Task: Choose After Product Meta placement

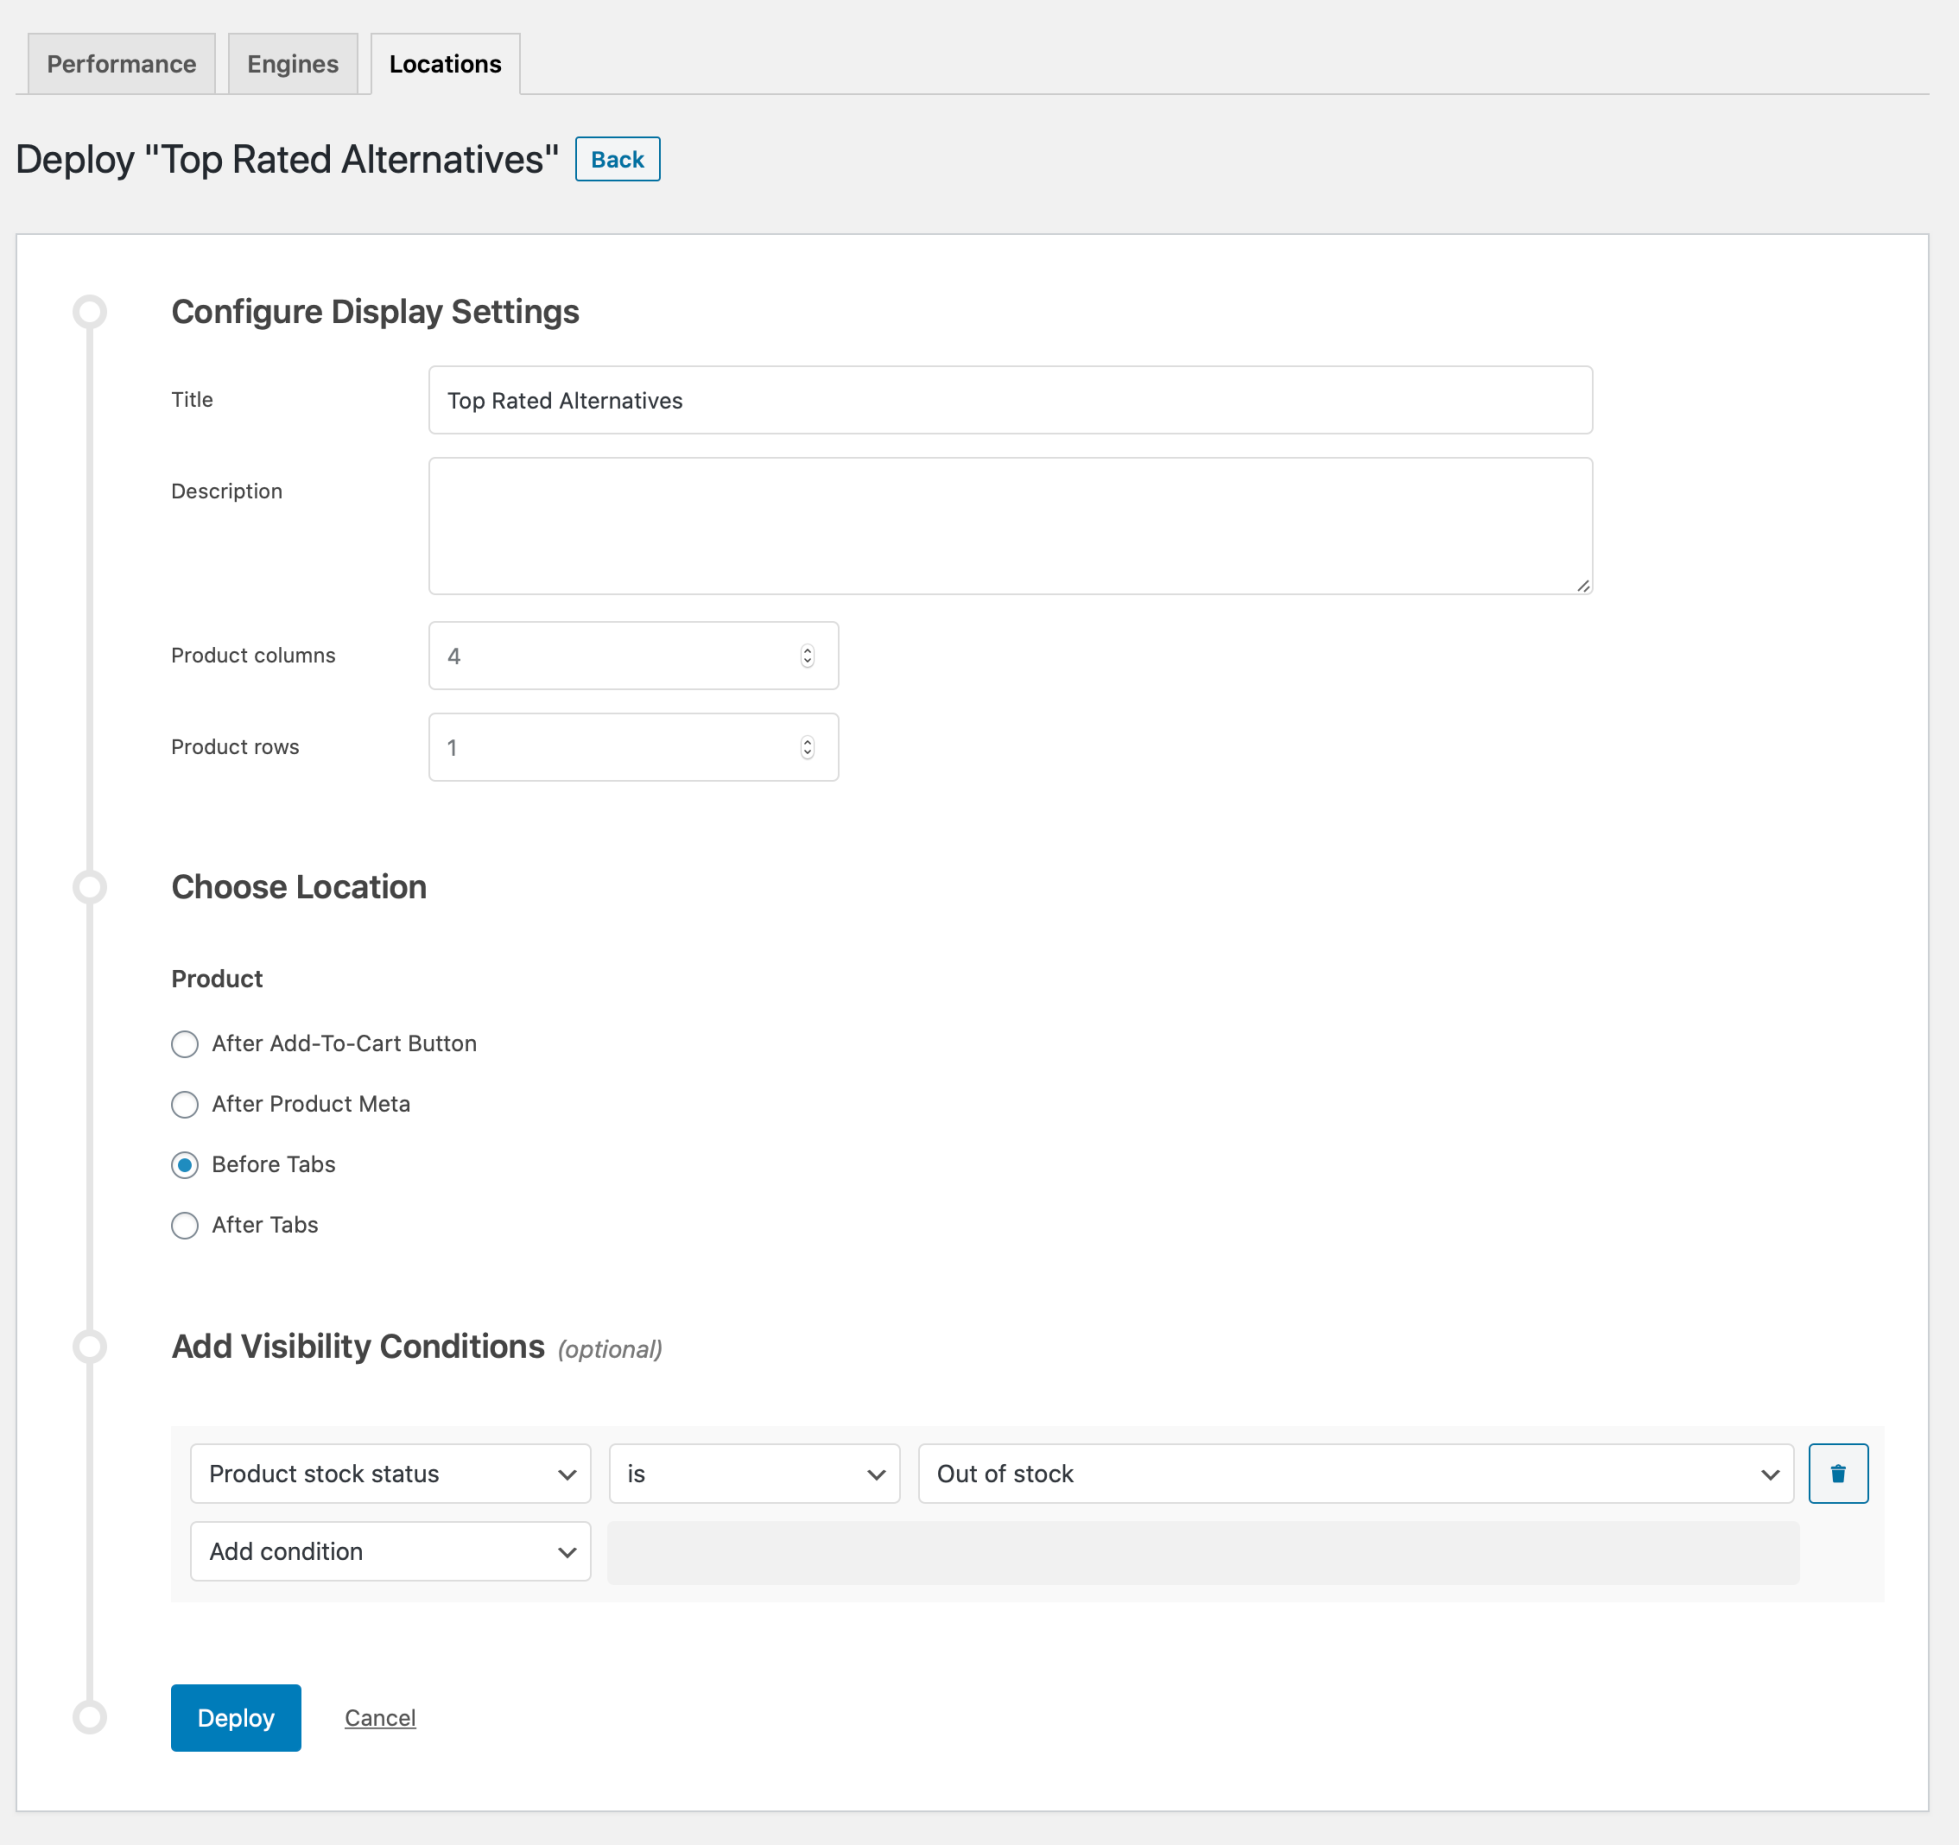Action: tap(185, 1104)
